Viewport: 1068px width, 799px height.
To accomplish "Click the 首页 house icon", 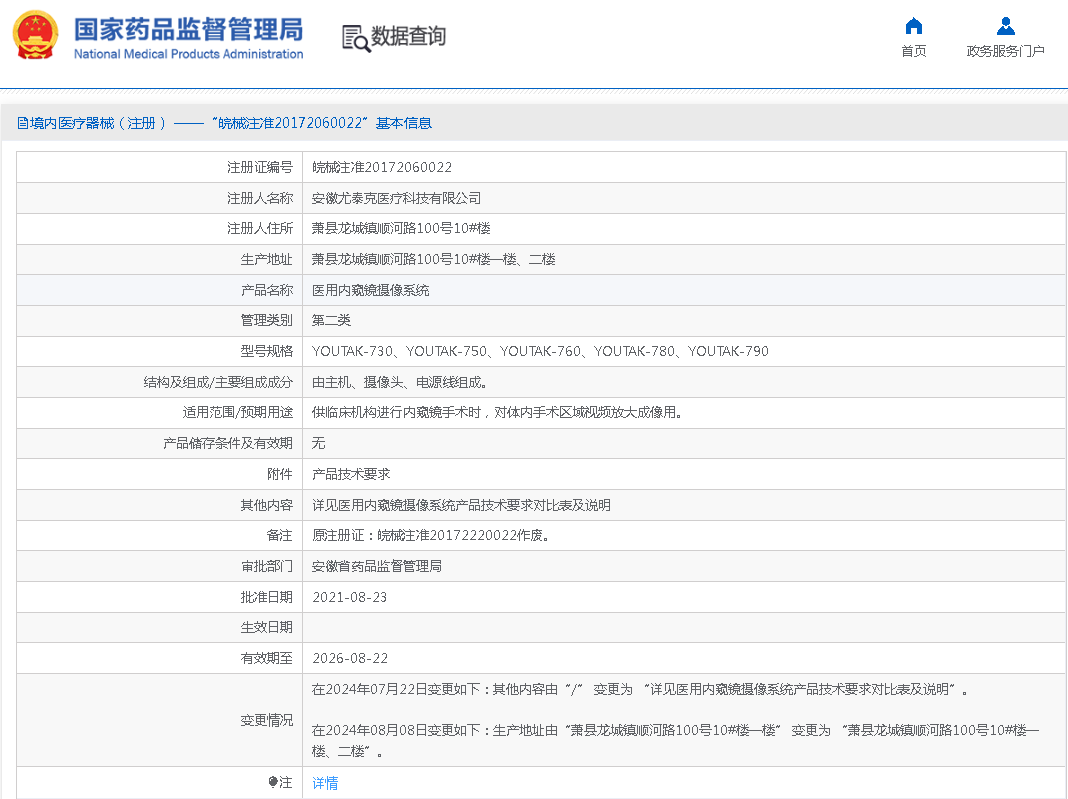I will 913,27.
